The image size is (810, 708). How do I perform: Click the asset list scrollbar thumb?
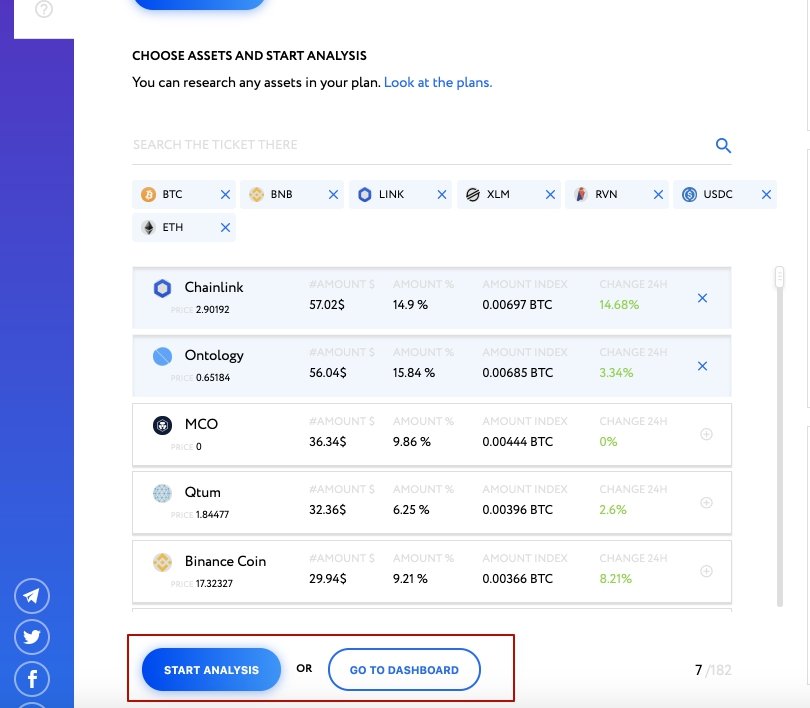tap(780, 277)
